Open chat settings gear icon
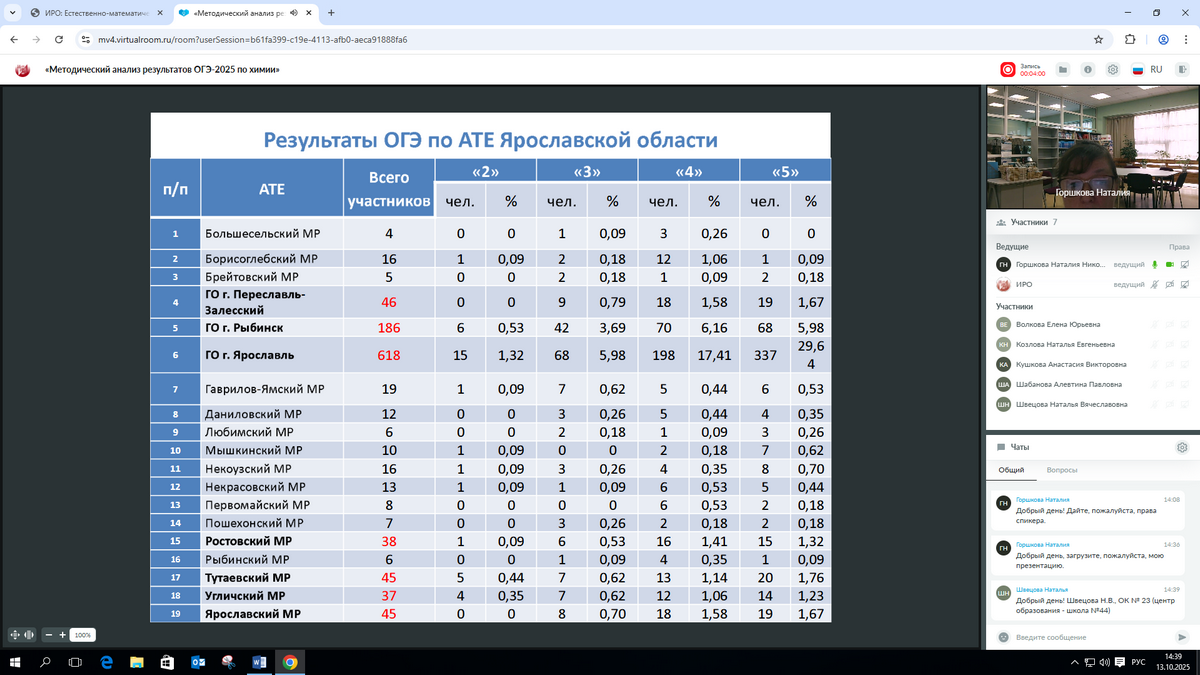The width and height of the screenshot is (1200, 675). 1182,447
